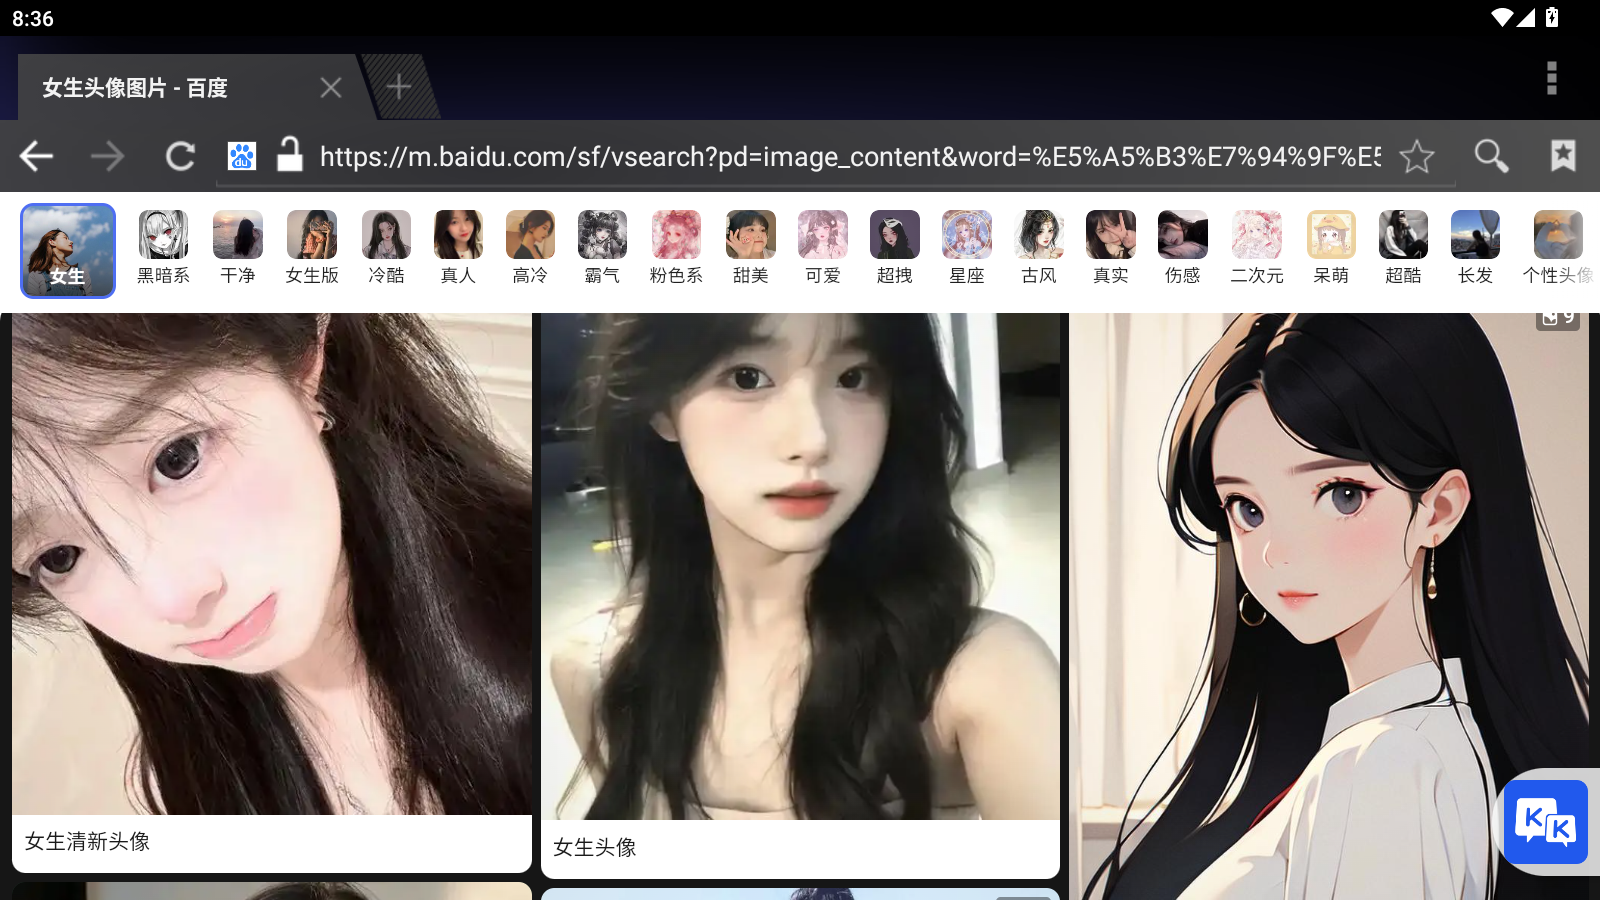
Task: Open the bookmarks list icon
Action: tap(1562, 156)
